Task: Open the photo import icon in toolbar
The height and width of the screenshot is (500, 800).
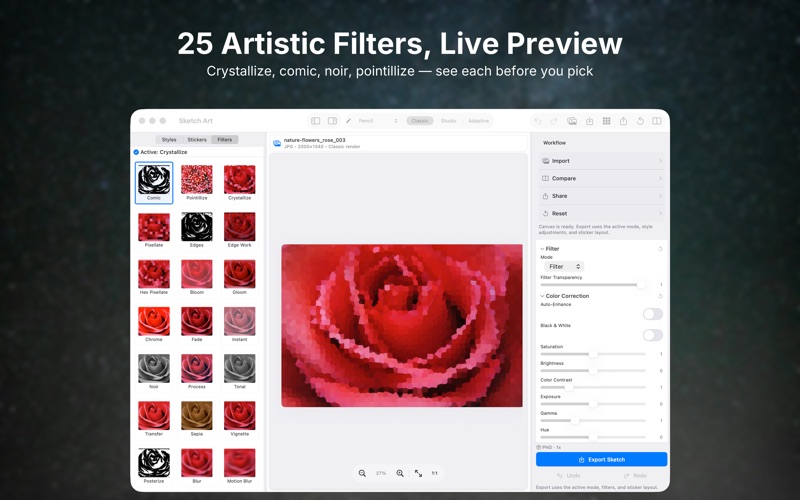Action: [572, 121]
